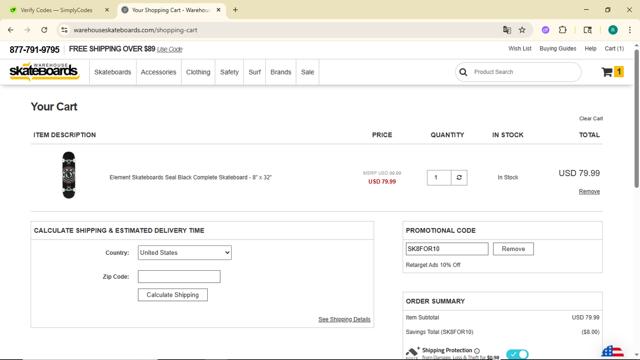Click the 877-791-9795 phone number
640x360 pixels.
pyautogui.click(x=34, y=50)
